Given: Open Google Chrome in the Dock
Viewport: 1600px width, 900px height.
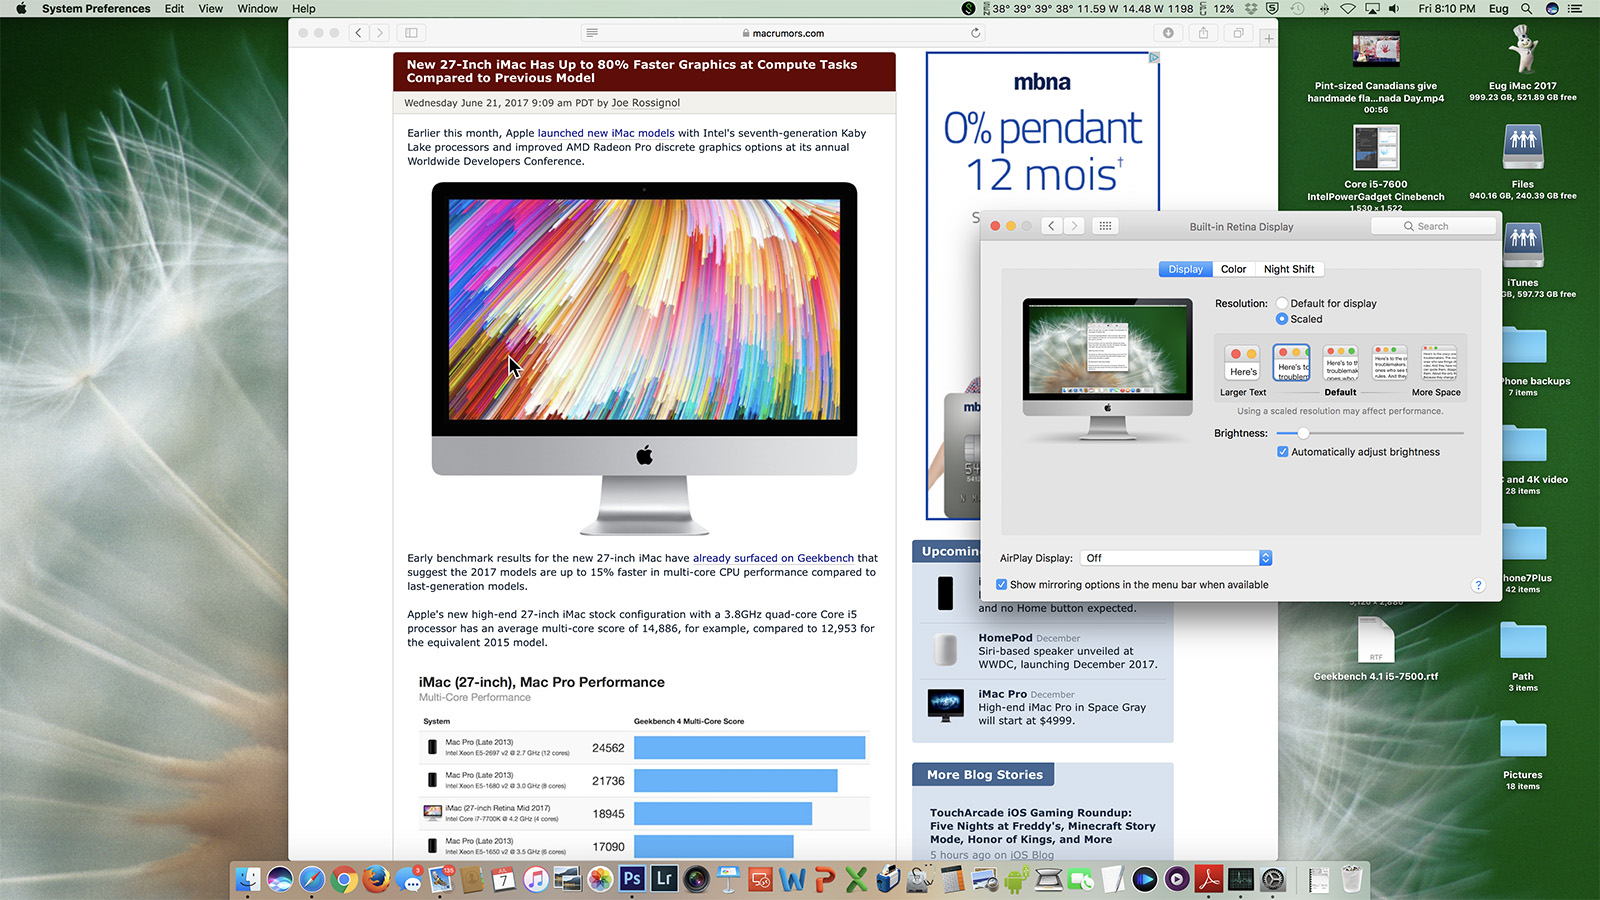Looking at the screenshot, I should click(344, 879).
